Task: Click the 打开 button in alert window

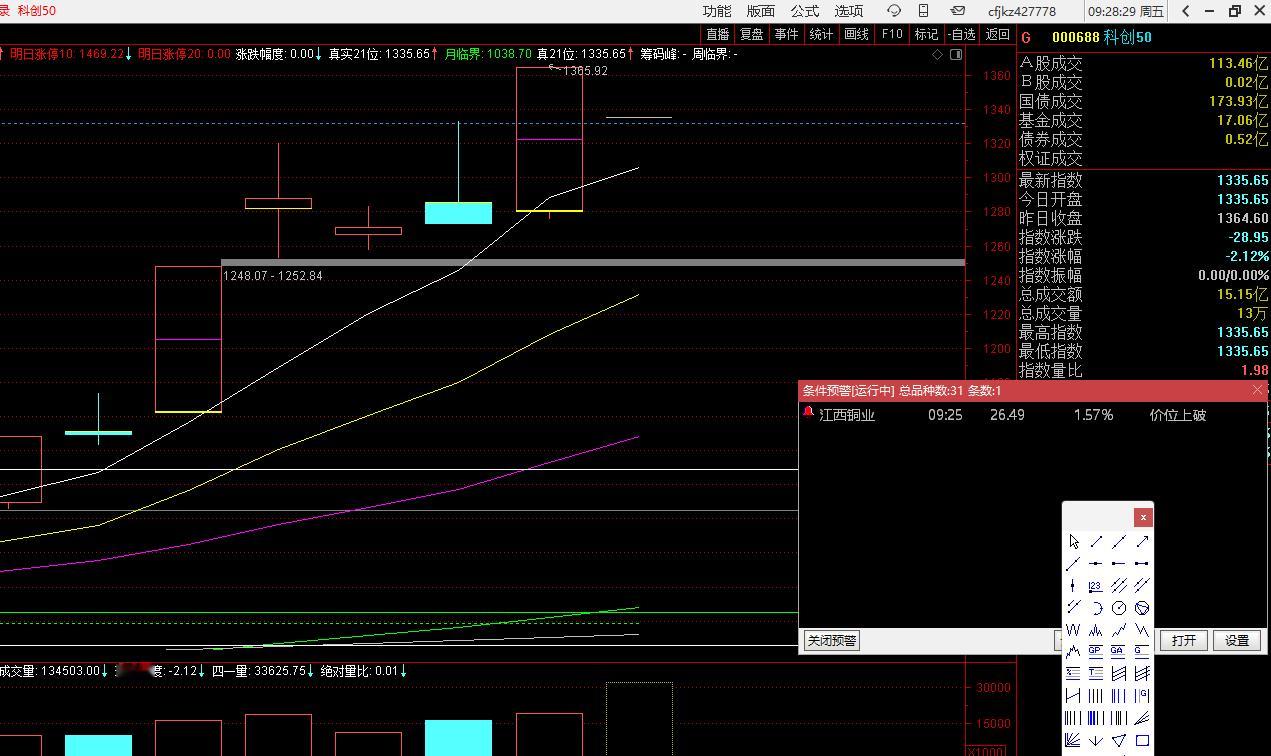Action: (1184, 641)
